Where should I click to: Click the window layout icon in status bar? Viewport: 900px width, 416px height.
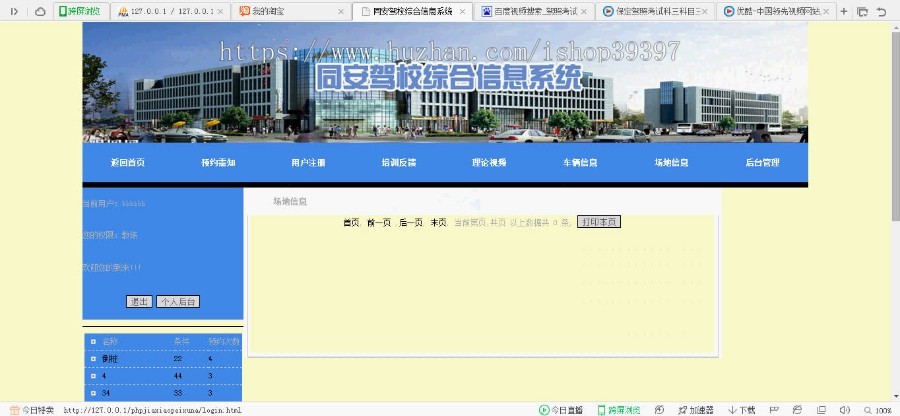pos(821,410)
